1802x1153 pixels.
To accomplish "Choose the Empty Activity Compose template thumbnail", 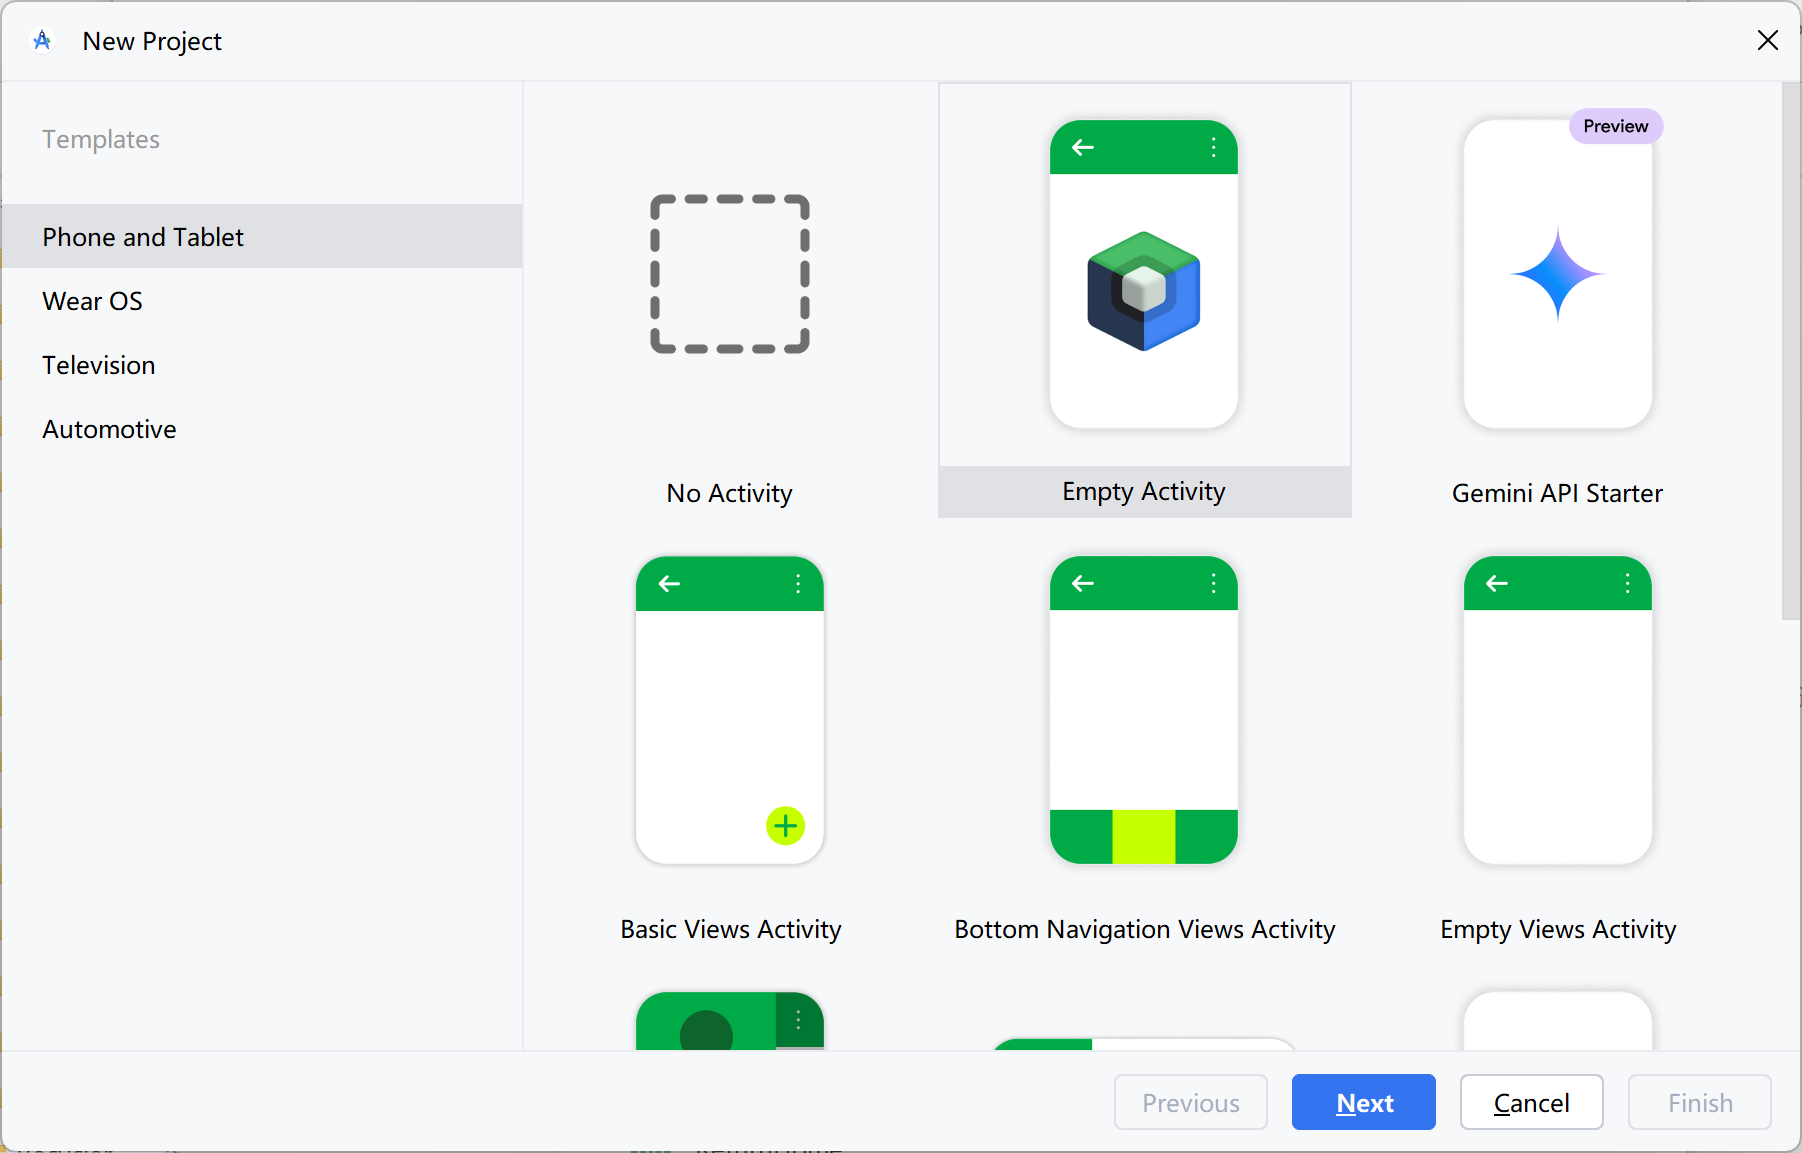I will (x=1144, y=274).
